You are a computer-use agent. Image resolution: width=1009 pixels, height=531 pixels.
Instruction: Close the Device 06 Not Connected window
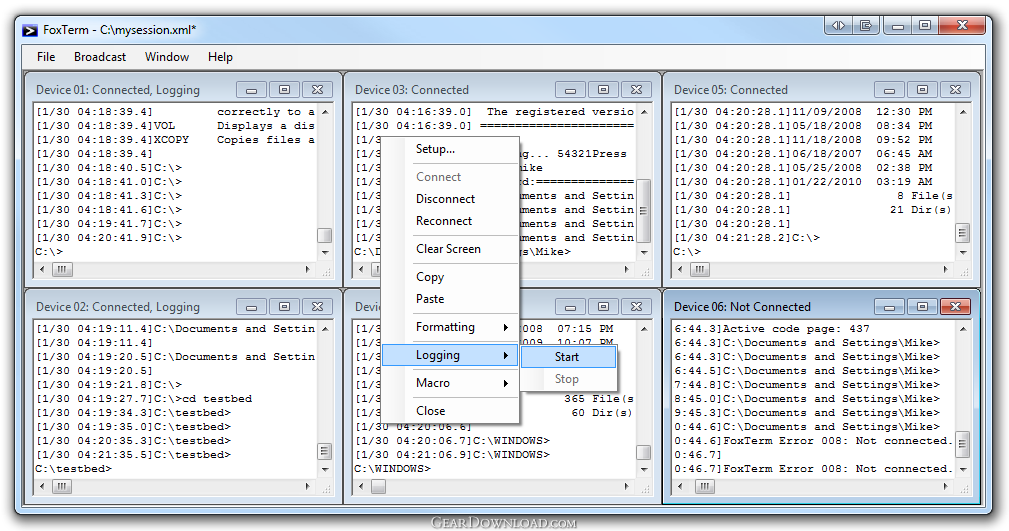[955, 307]
